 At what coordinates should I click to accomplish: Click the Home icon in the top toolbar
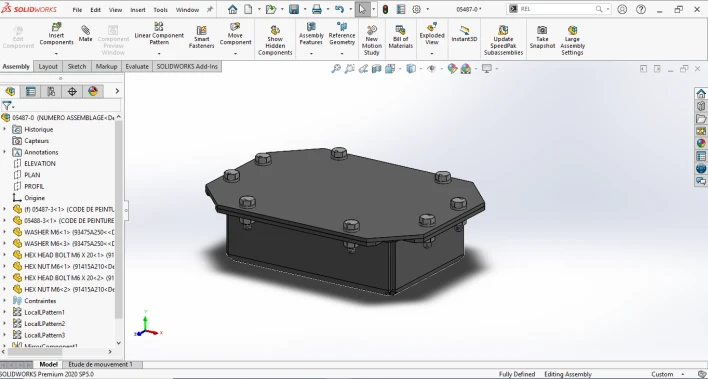(x=233, y=9)
